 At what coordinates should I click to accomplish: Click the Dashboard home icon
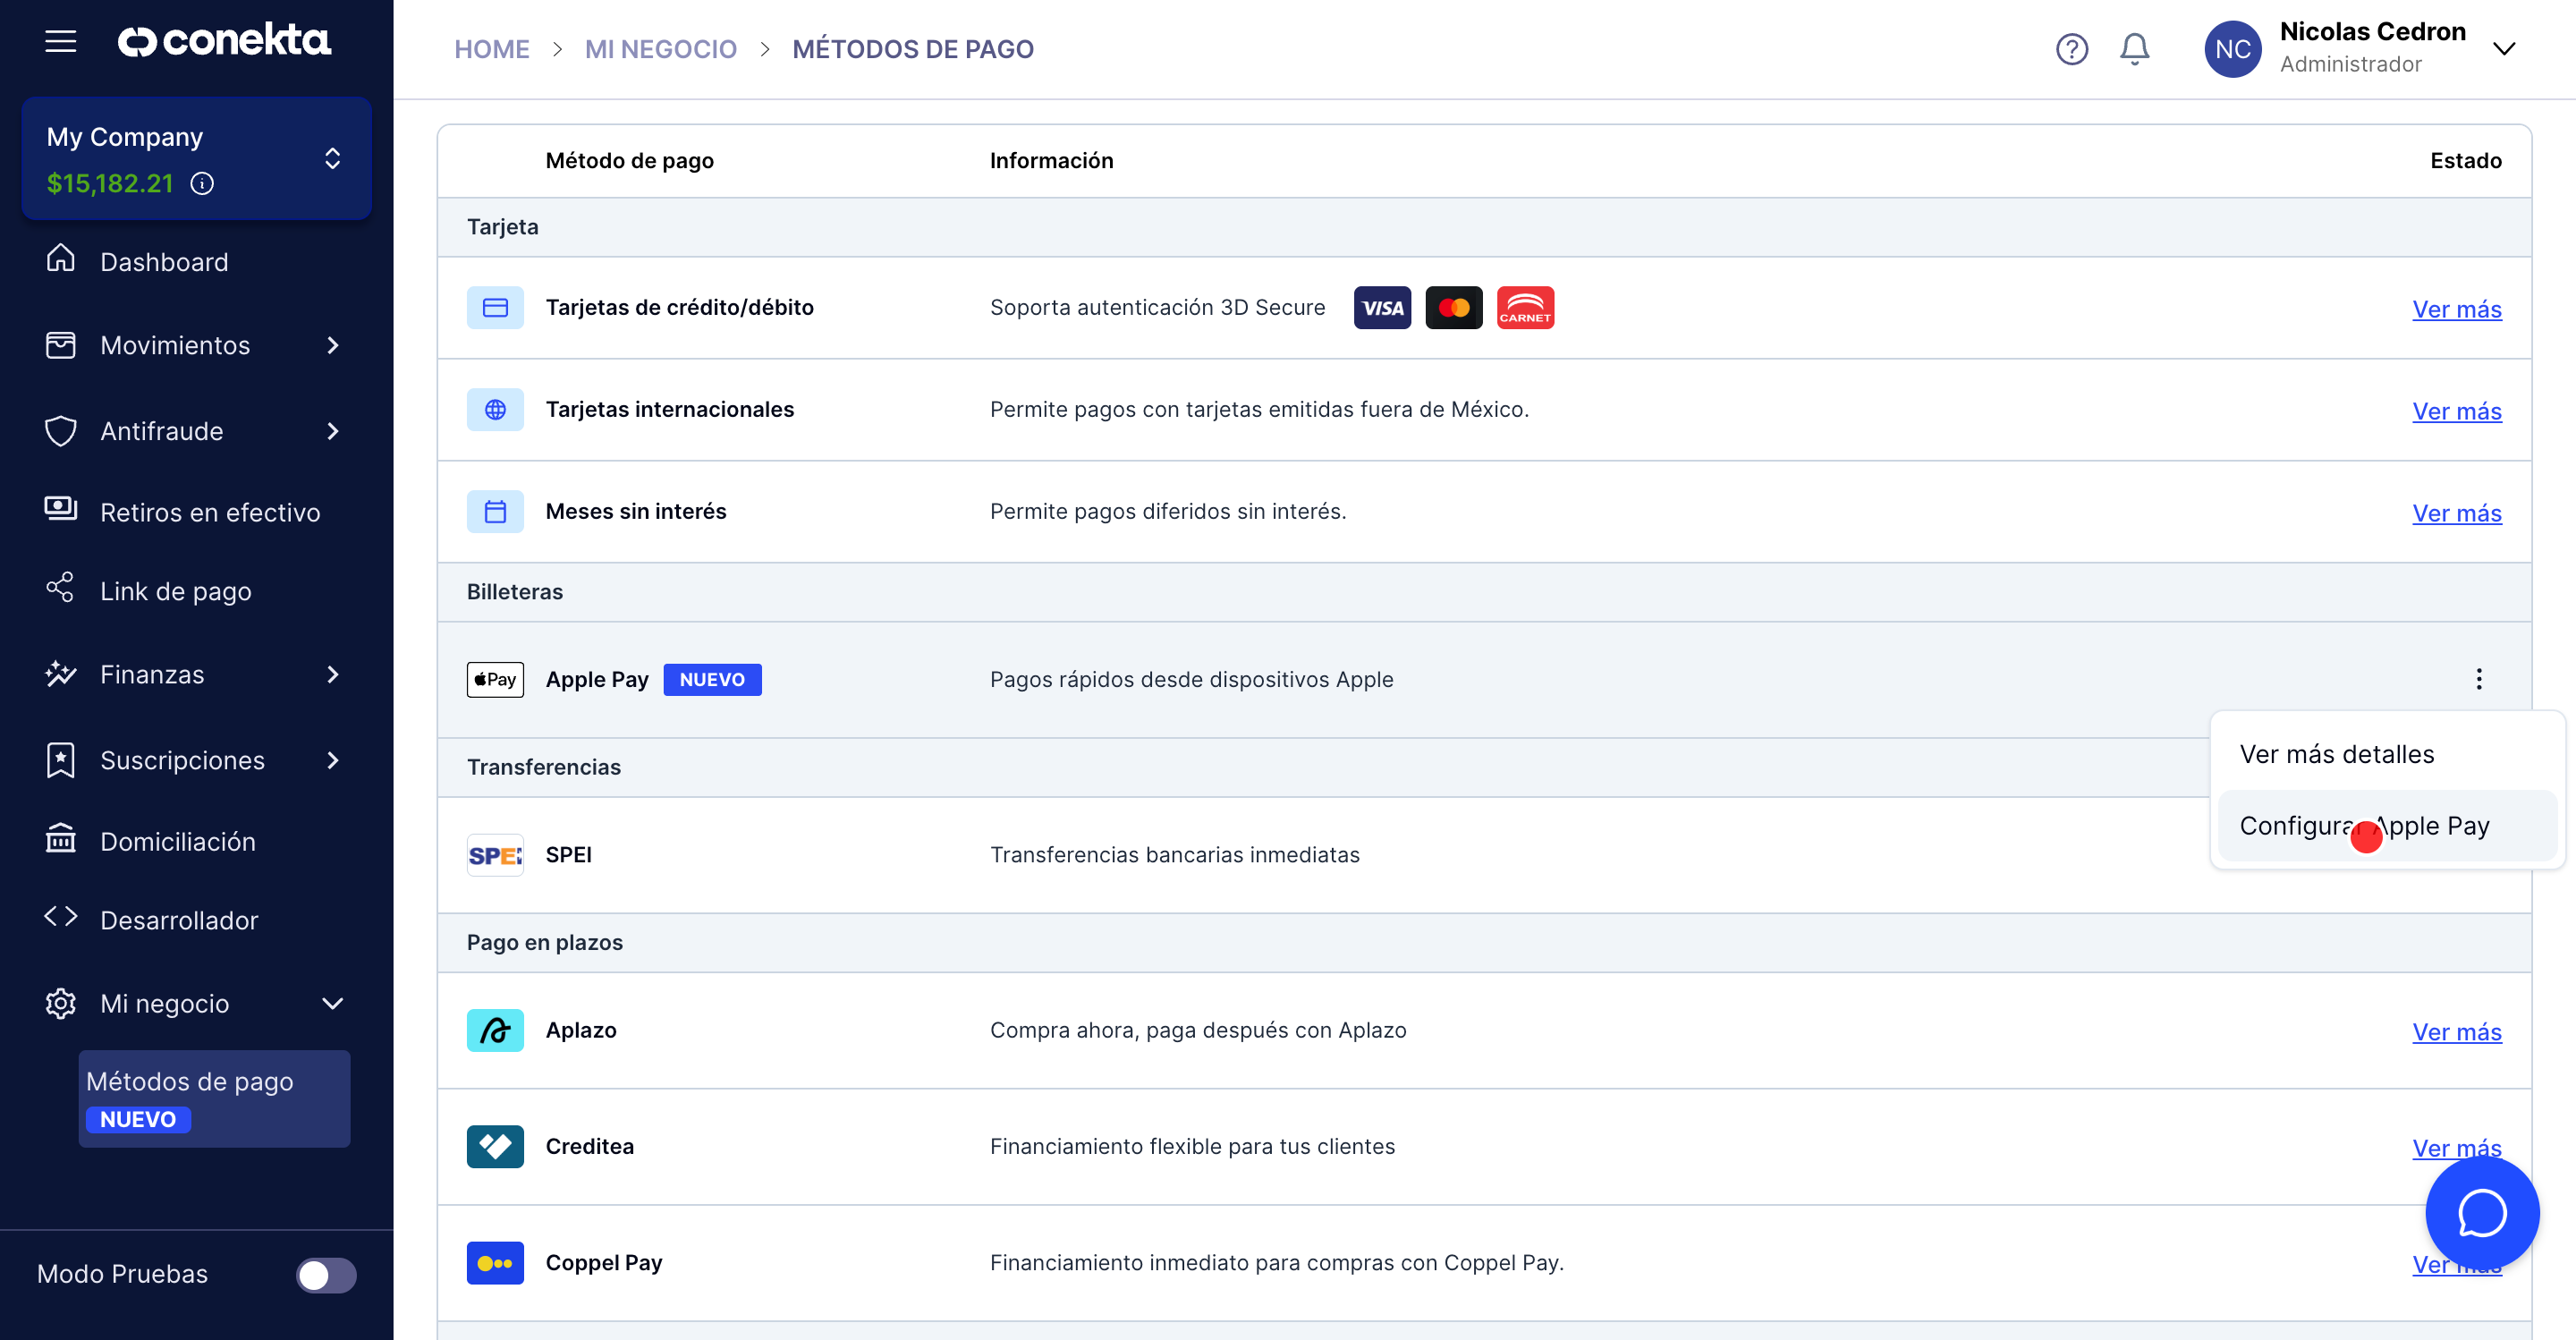click(x=61, y=260)
